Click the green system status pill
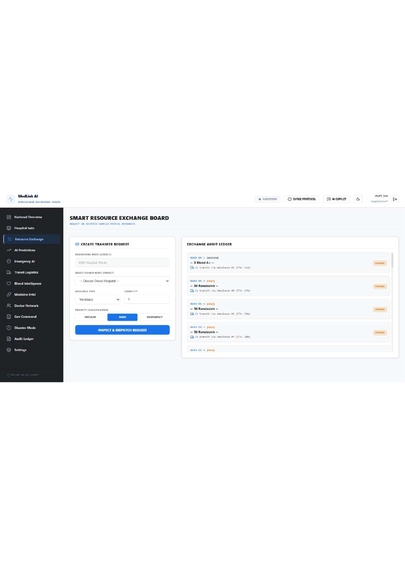The width and height of the screenshot is (405, 573). (268, 199)
